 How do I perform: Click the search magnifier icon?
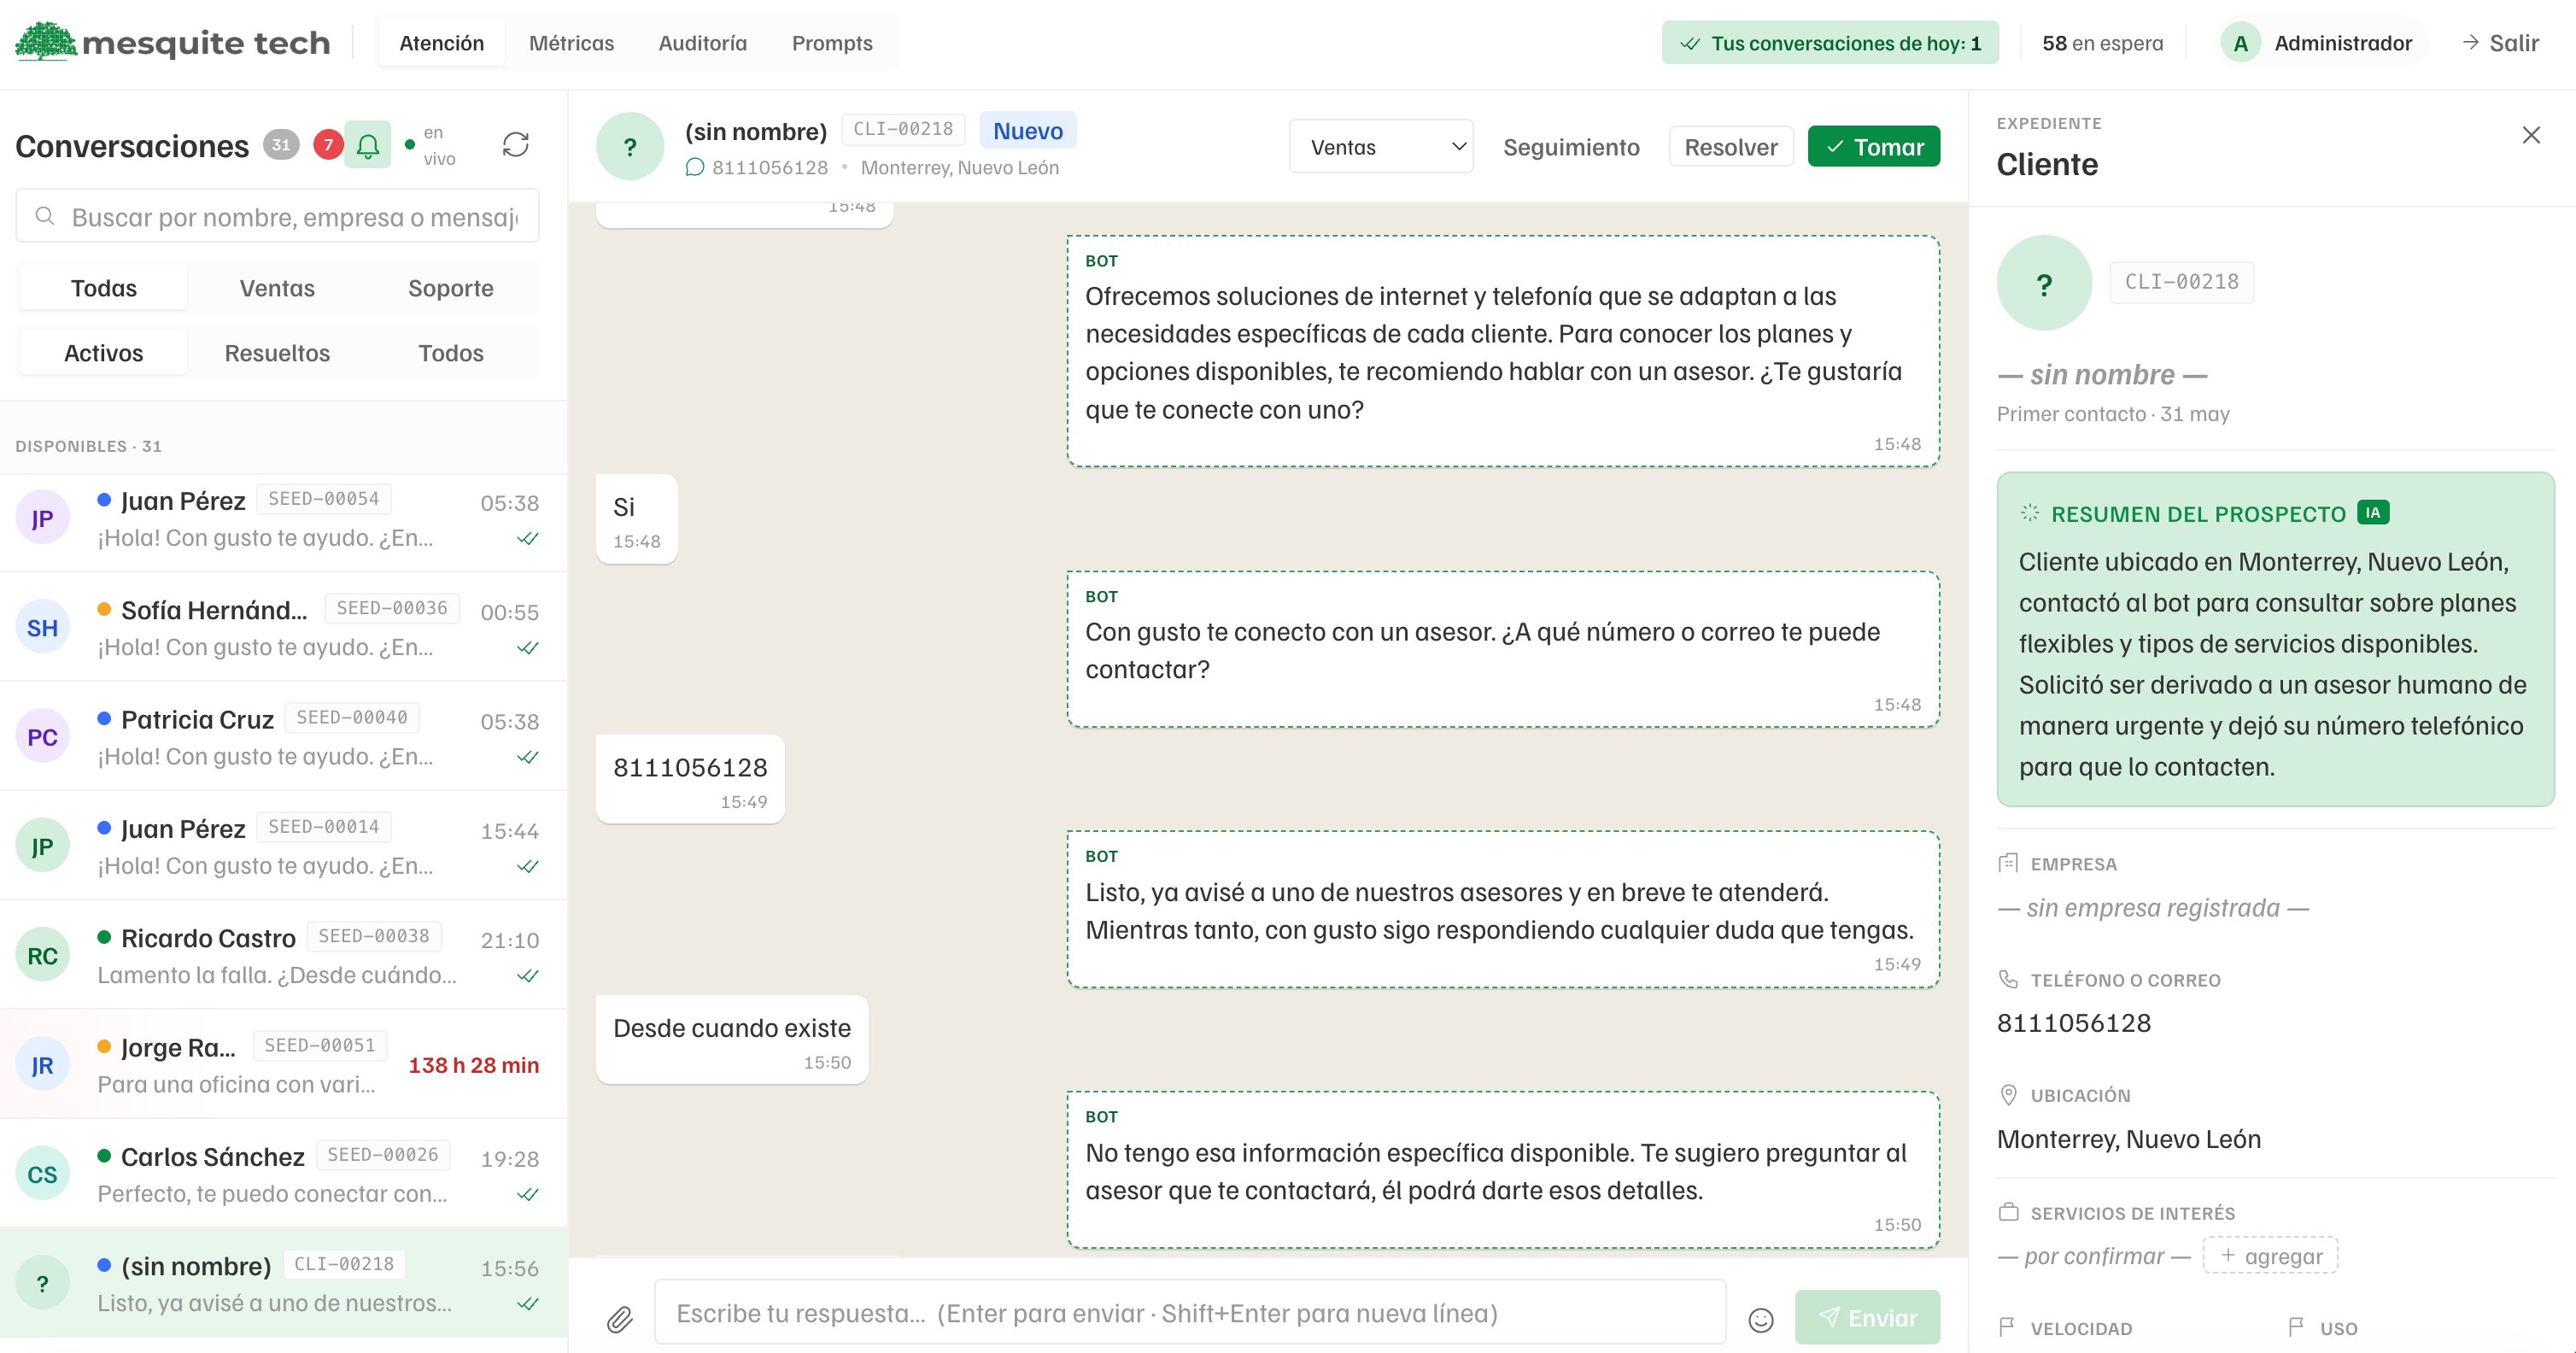point(45,216)
